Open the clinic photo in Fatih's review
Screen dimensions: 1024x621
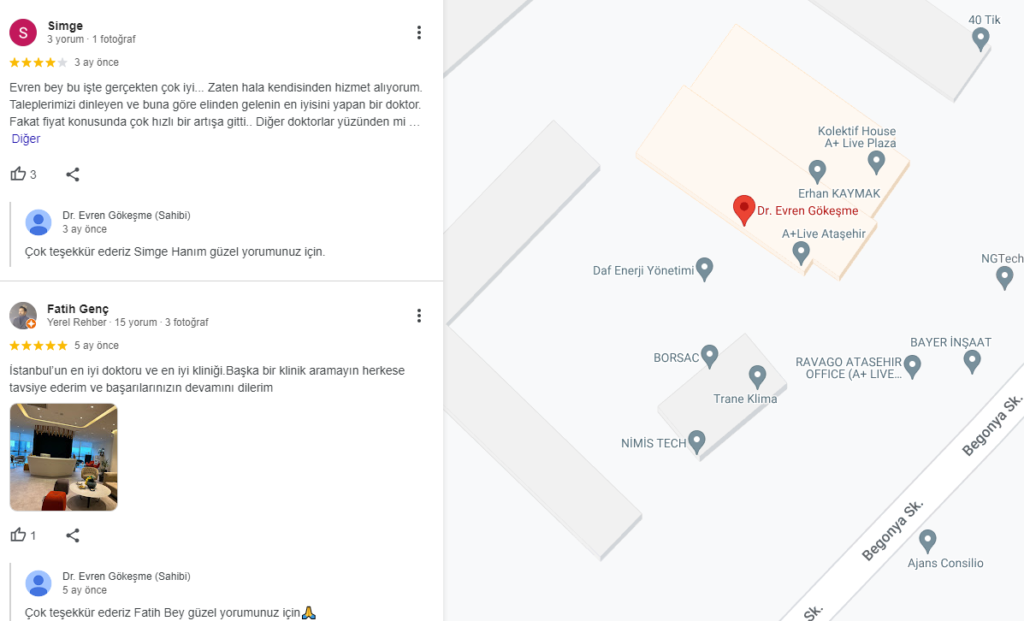click(x=63, y=457)
